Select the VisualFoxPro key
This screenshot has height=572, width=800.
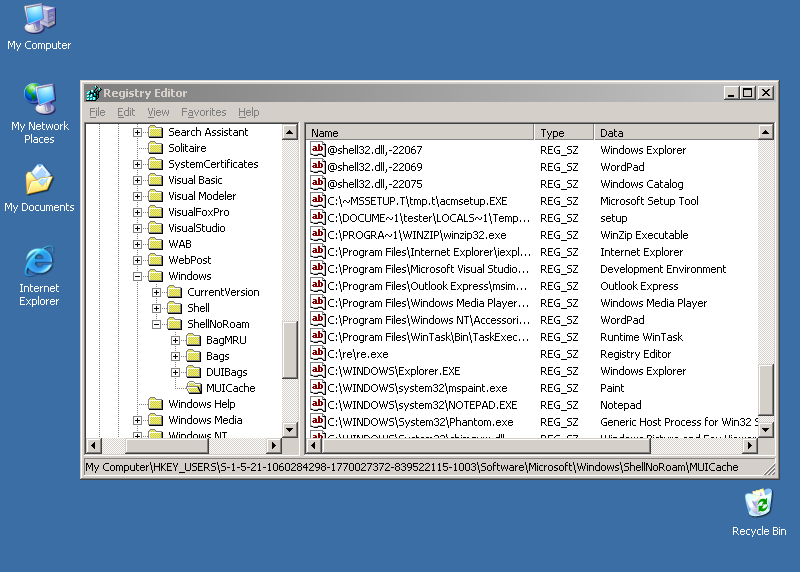pyautogui.click(x=198, y=212)
